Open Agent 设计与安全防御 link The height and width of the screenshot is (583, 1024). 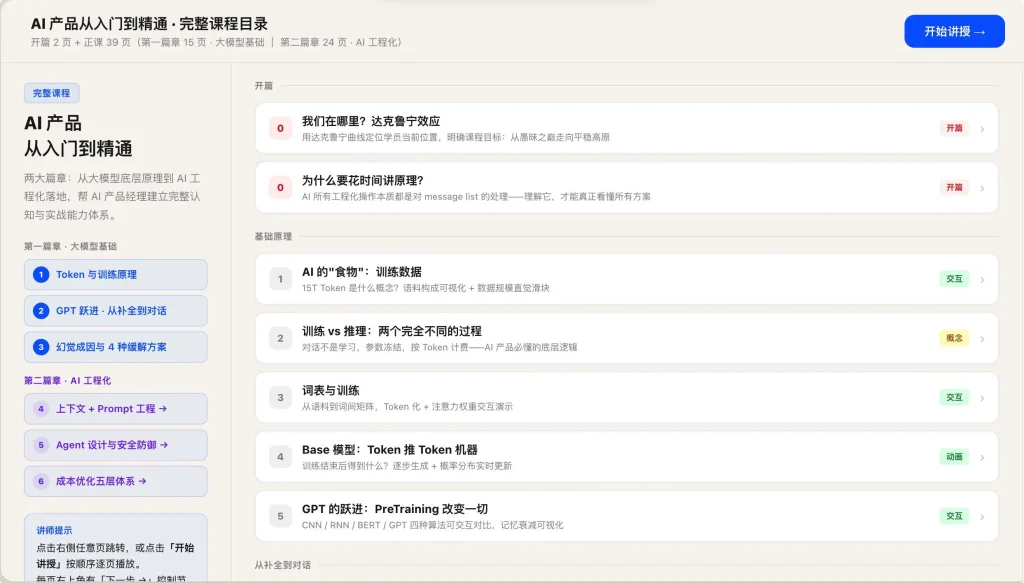tap(115, 445)
